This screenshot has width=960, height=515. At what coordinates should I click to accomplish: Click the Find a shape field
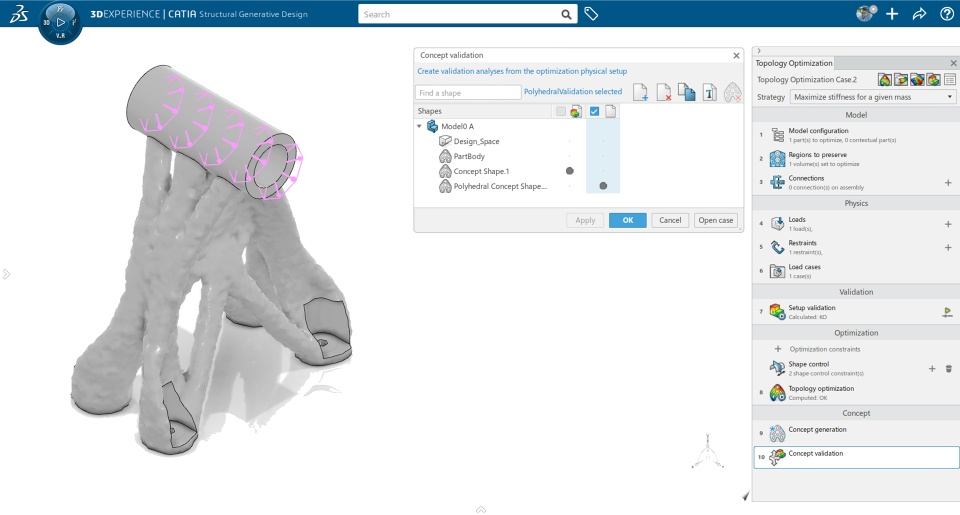click(468, 92)
